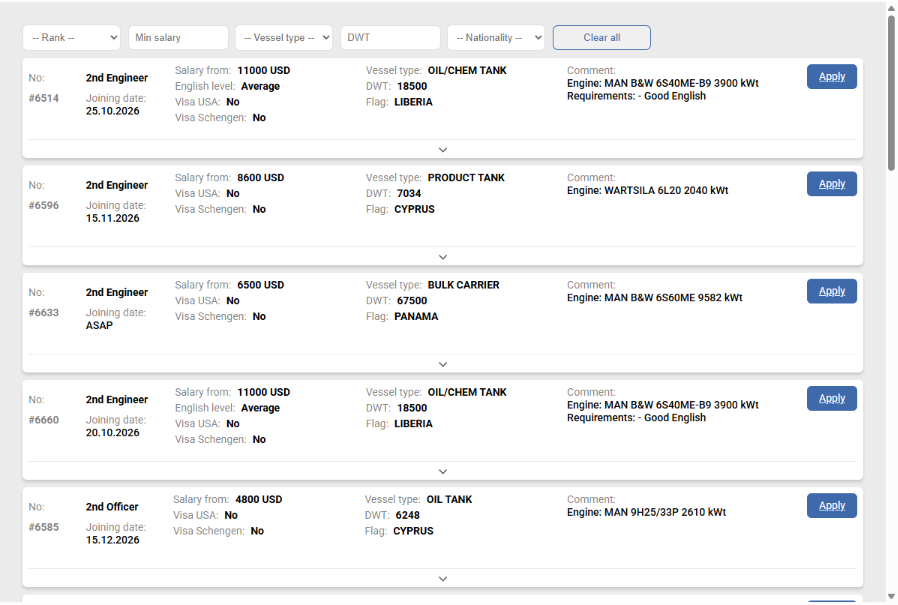
Task: Focus the Min salary input field
Action: 178,38
